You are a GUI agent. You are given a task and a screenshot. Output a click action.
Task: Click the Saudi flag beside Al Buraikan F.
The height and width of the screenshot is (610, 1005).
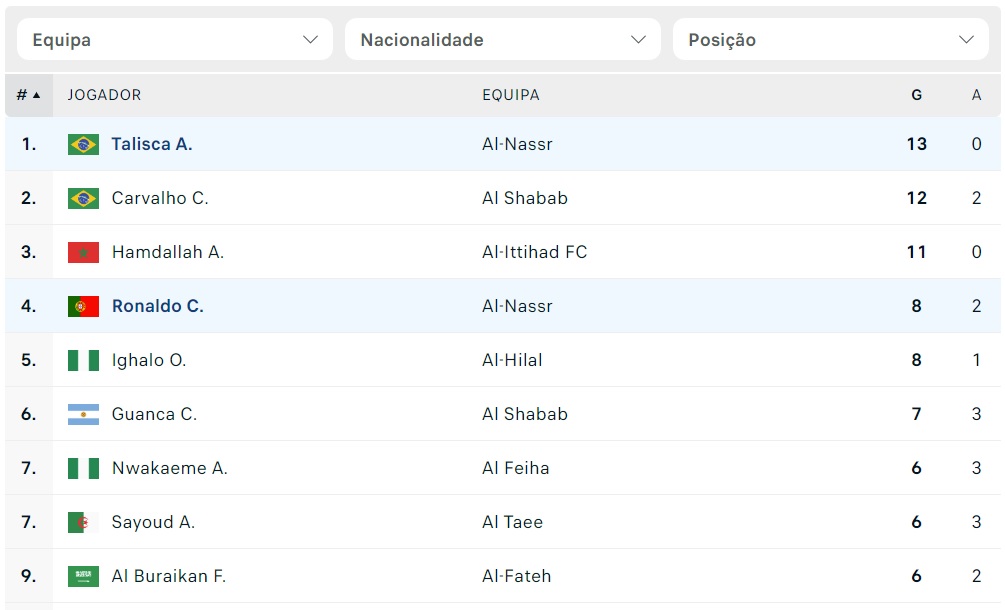83,576
